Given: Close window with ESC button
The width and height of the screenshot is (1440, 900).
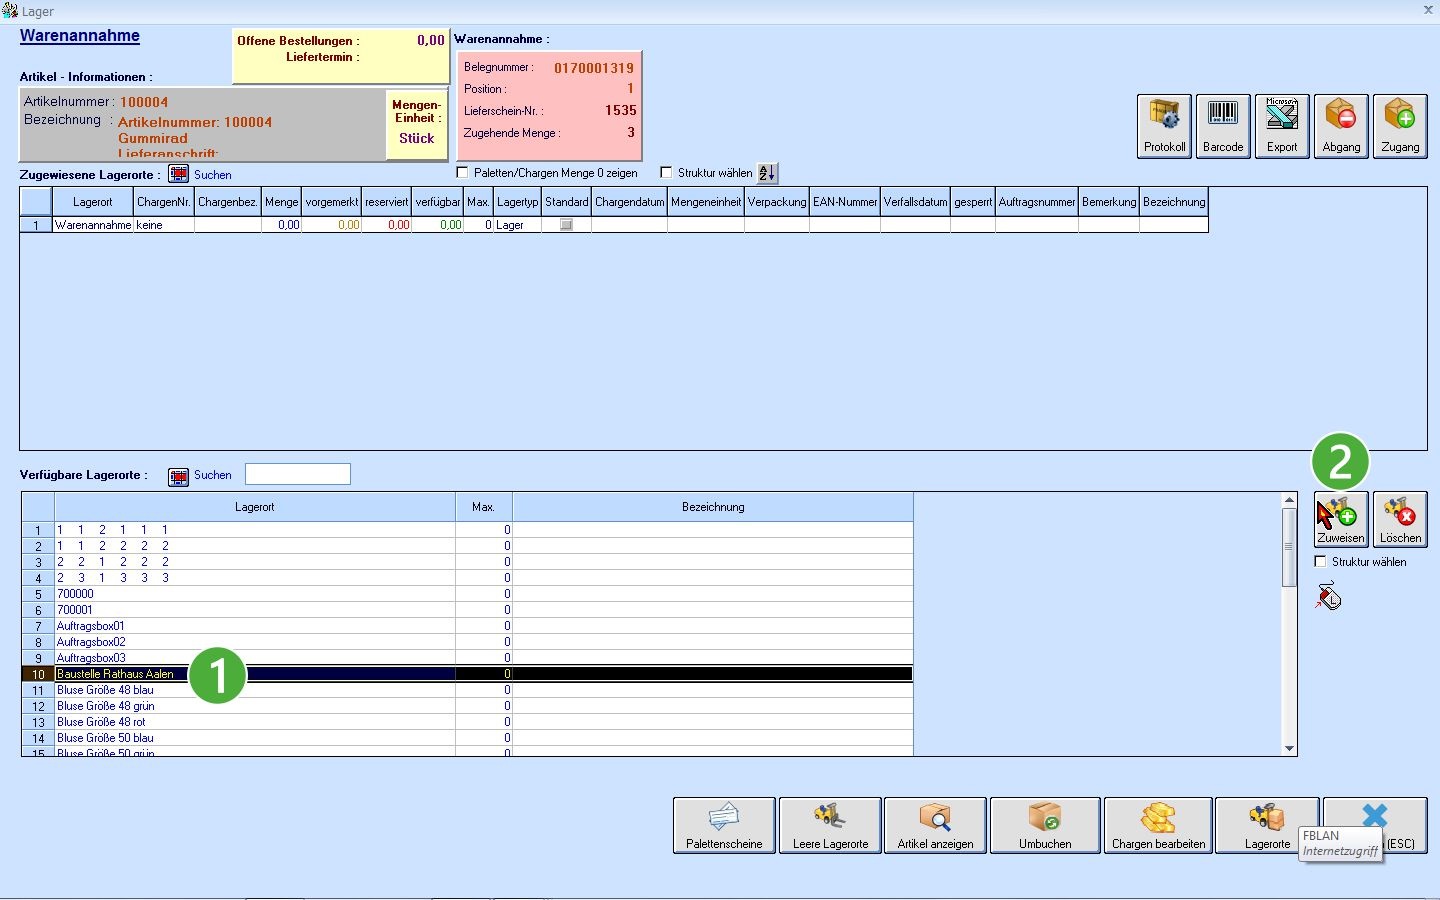Looking at the screenshot, I should (1375, 825).
